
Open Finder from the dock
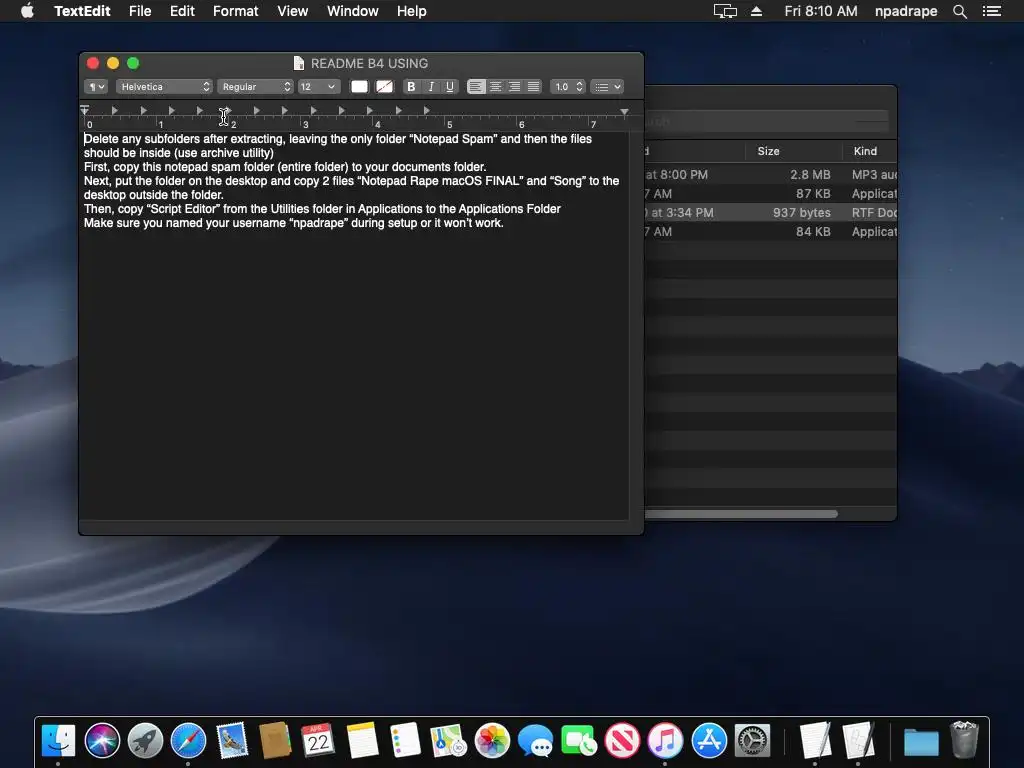pos(58,741)
